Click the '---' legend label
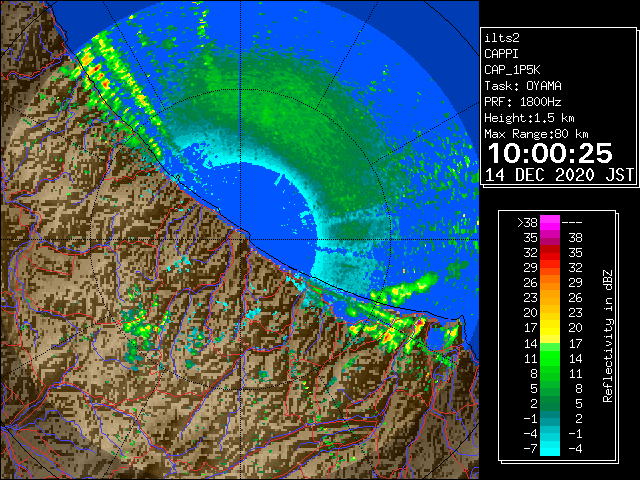This screenshot has height=480, width=640. 572,223
